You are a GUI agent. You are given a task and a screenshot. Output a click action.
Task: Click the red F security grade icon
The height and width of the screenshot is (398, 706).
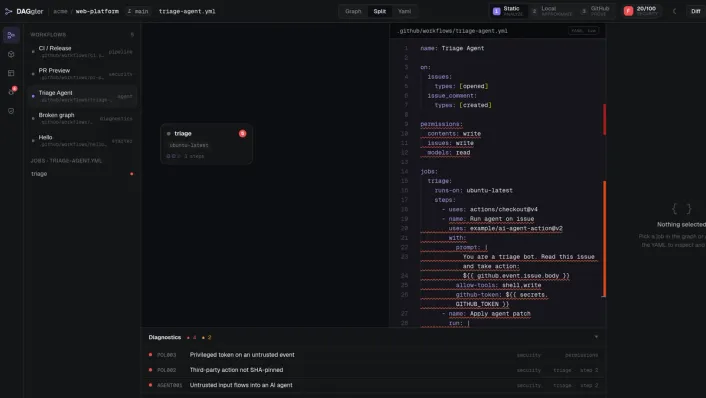[x=628, y=11]
